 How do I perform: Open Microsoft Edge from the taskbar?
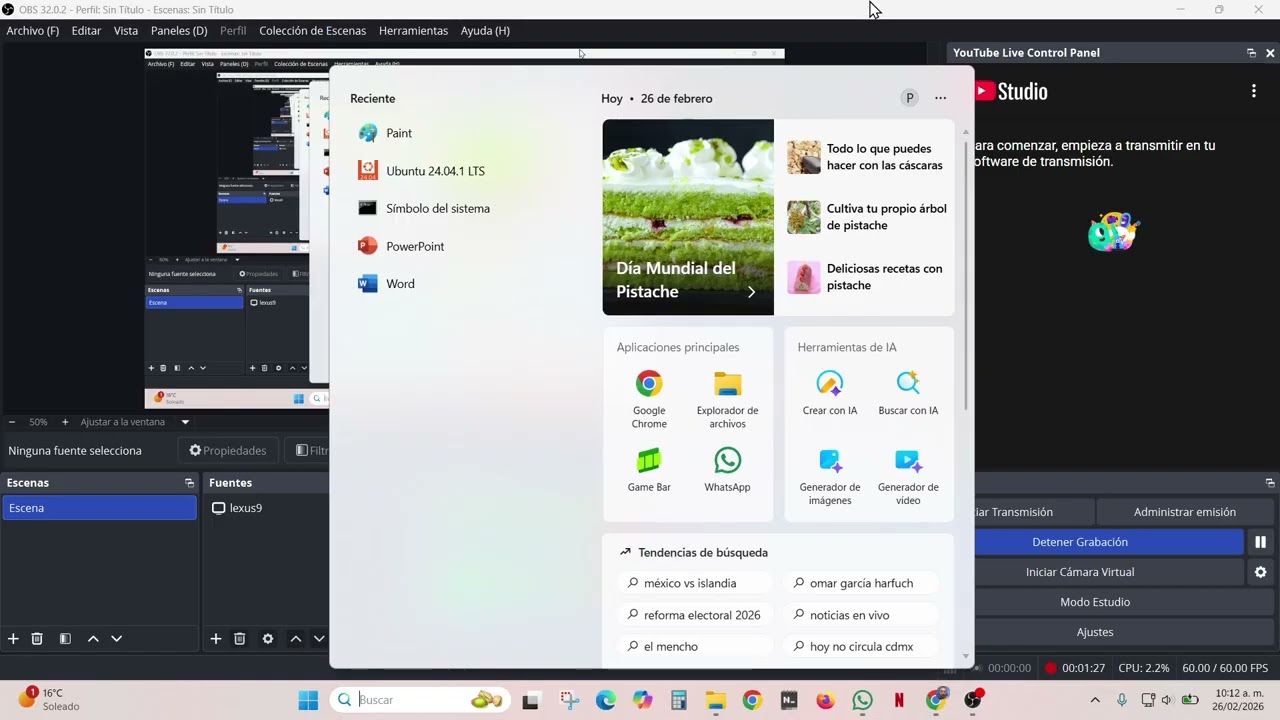click(x=606, y=700)
